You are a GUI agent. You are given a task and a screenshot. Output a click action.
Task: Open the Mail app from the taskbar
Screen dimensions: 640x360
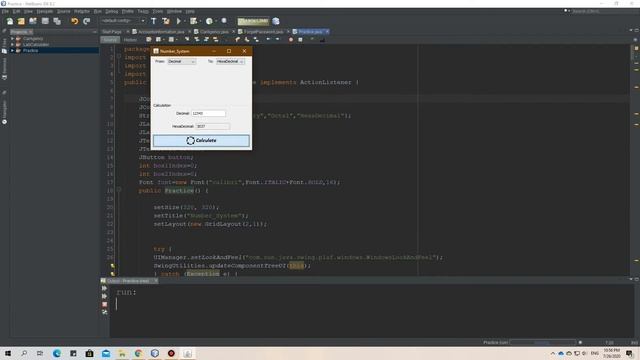point(106,353)
